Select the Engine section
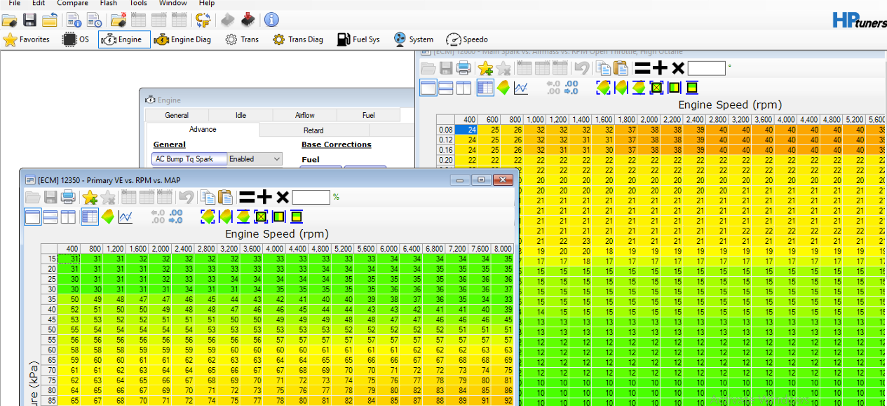 tap(124, 40)
